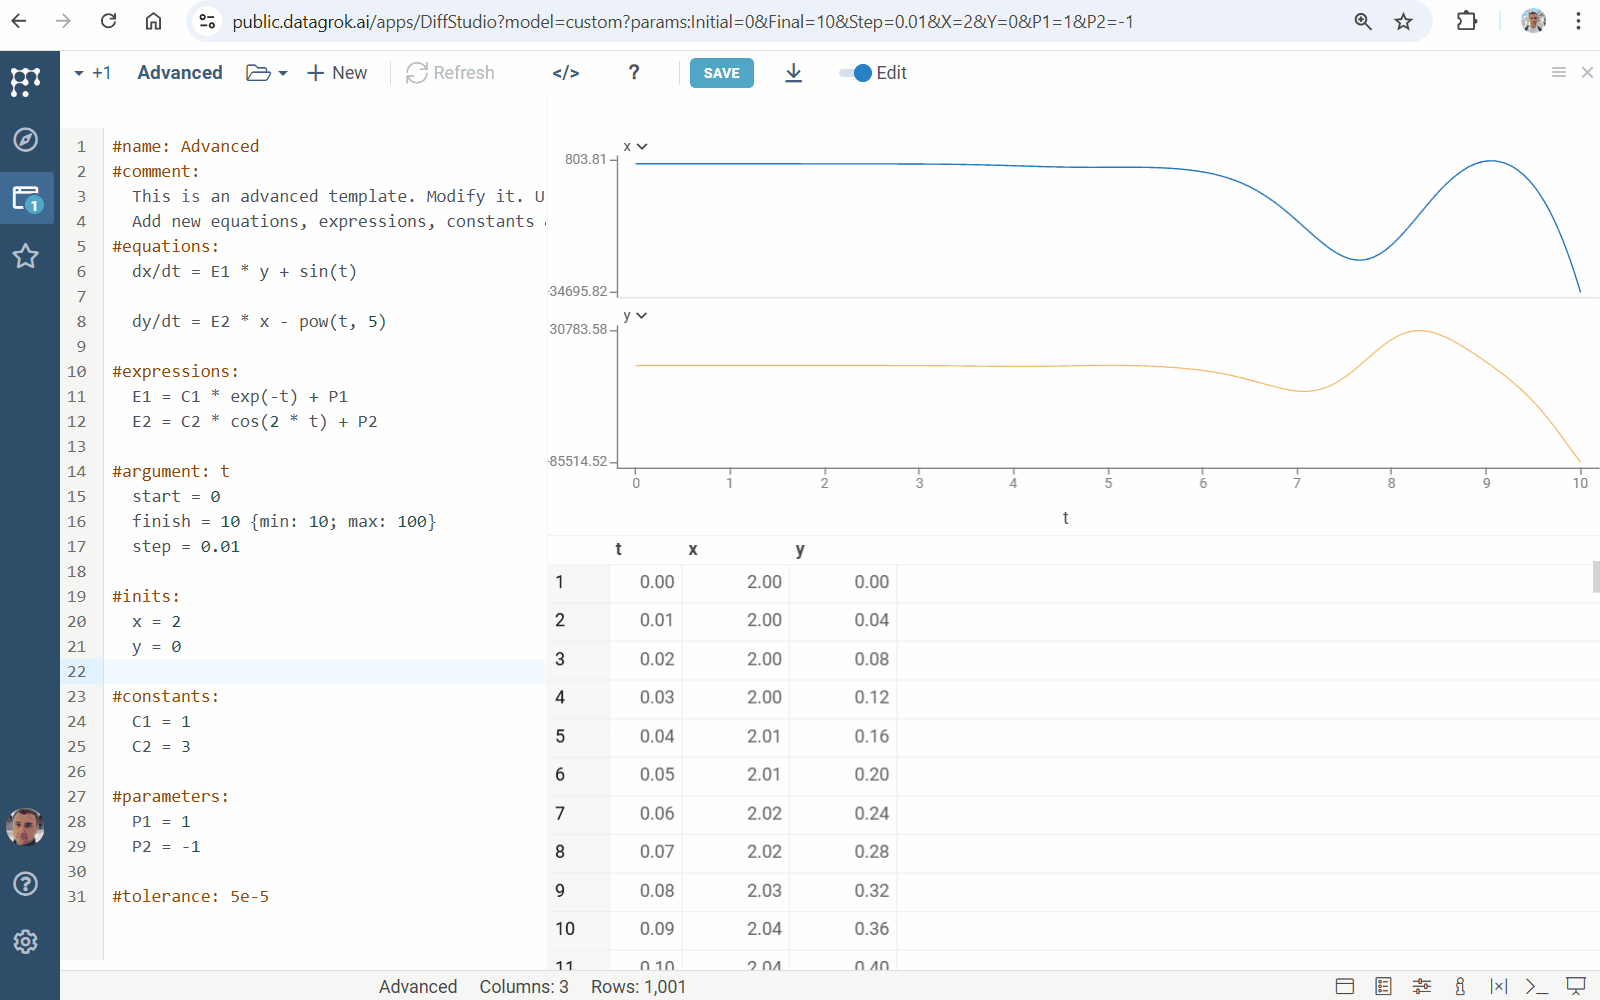Click the SAVE button
This screenshot has height=1000, width=1600.
(x=721, y=72)
